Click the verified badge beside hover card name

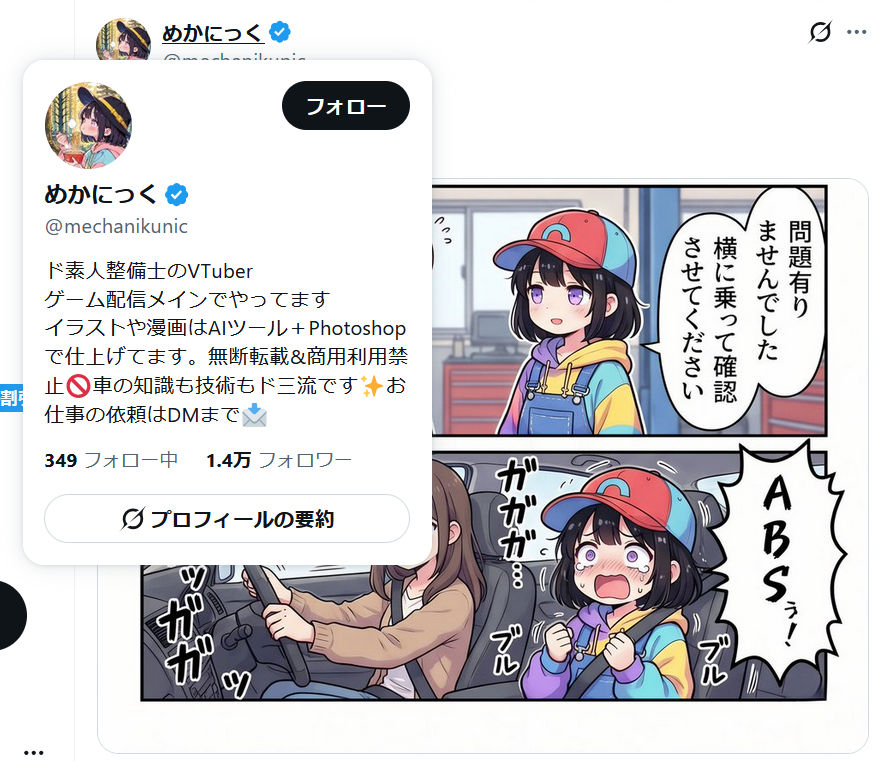pos(177,195)
